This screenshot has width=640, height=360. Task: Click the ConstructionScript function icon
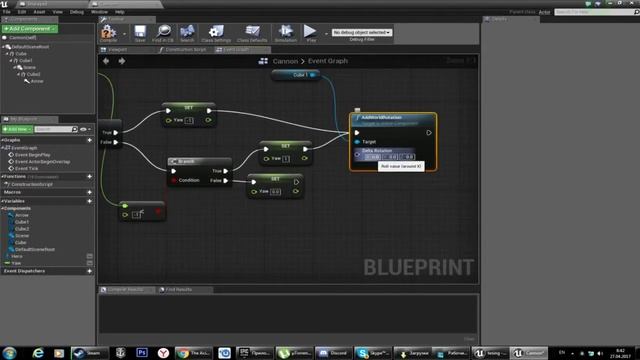(x=7, y=184)
